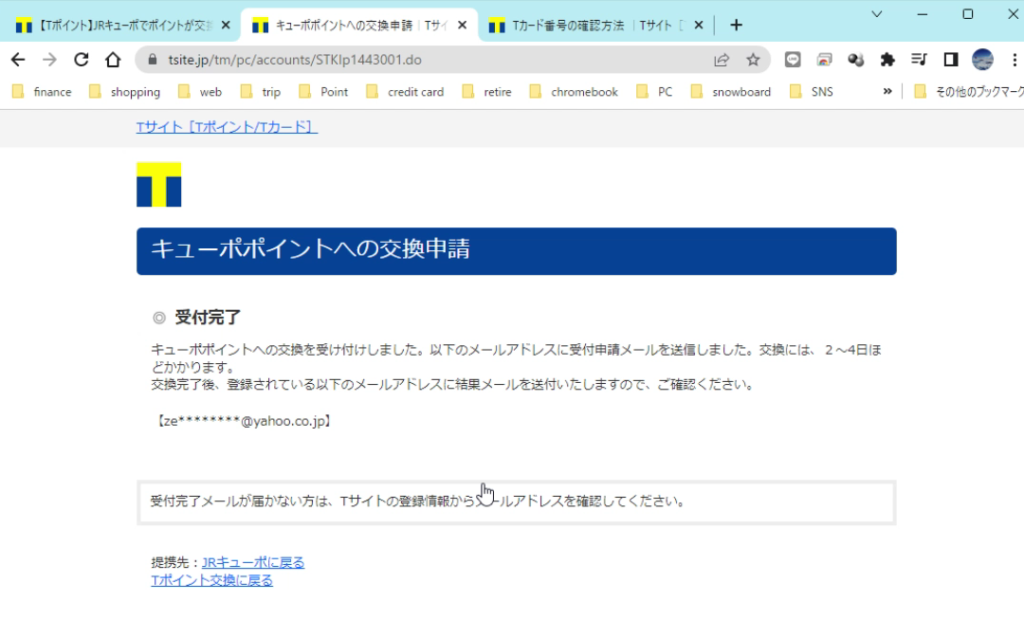Open the snowboard bookmark folder
This screenshot has width=1024, height=638.
click(731, 92)
